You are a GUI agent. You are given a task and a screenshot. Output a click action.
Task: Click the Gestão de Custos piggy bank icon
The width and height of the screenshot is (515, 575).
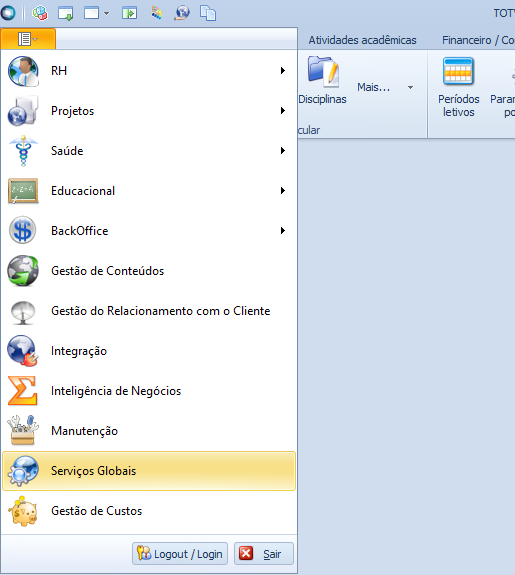pos(23,511)
